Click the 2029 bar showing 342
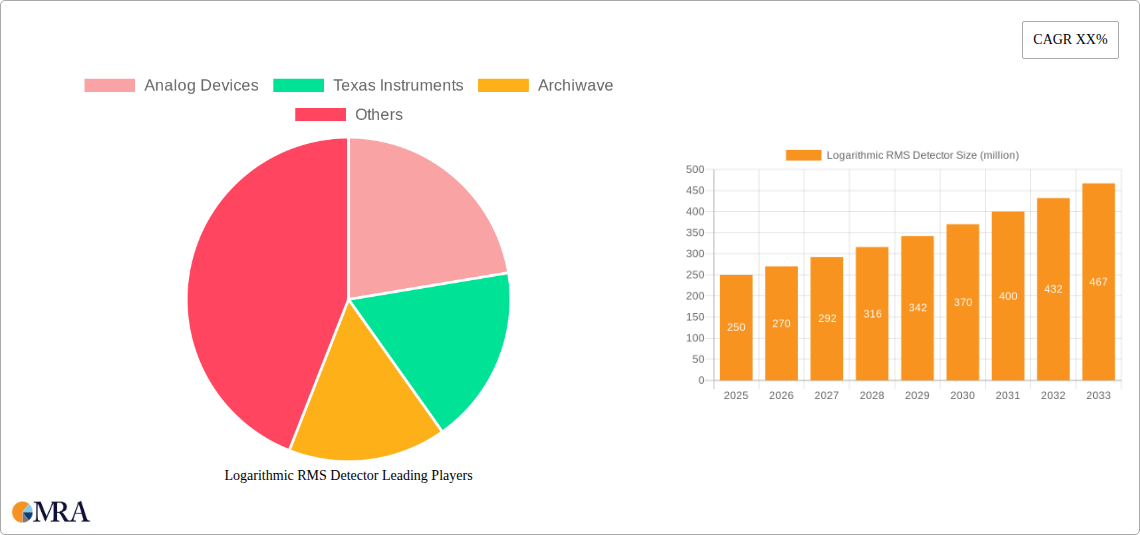The height and width of the screenshot is (535, 1140). [918, 308]
